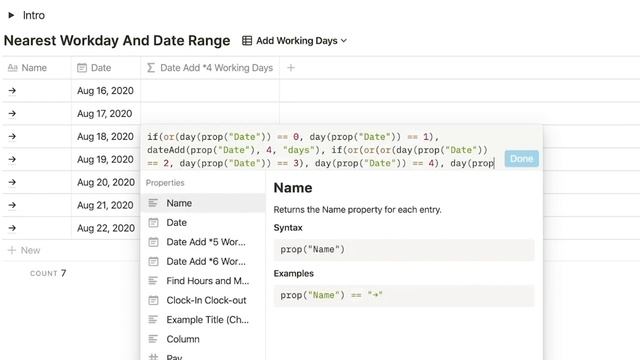
Task: Click the Date Add *4 Working Days column header
Action: point(210,68)
